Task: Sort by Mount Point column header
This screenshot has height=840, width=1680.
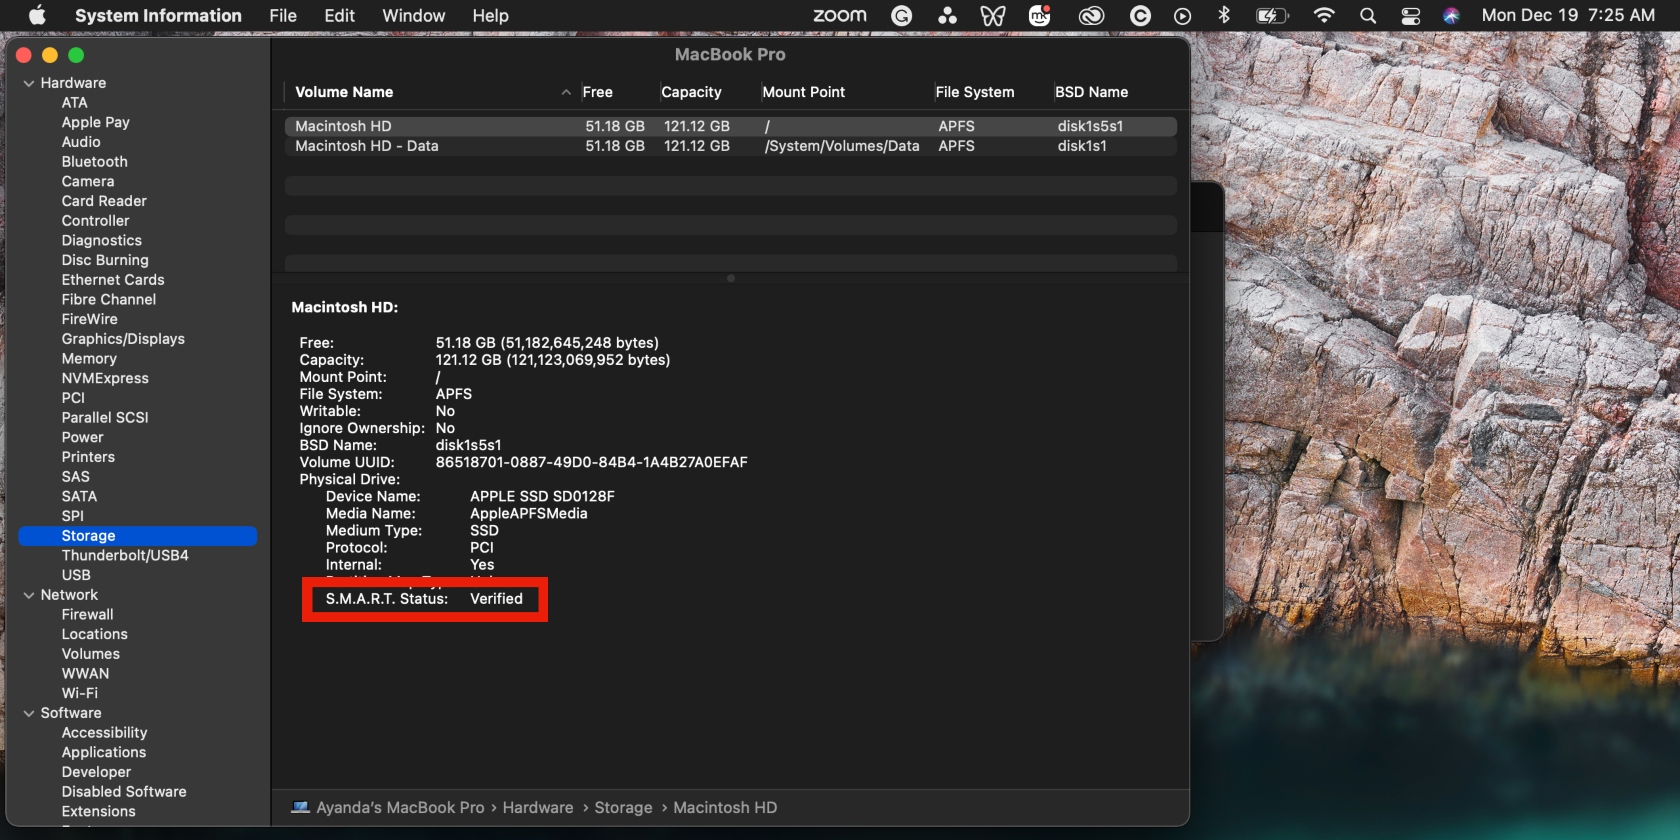Action: click(803, 92)
